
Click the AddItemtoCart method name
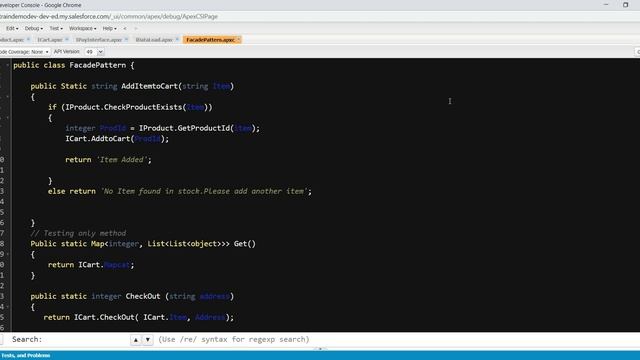click(x=149, y=86)
